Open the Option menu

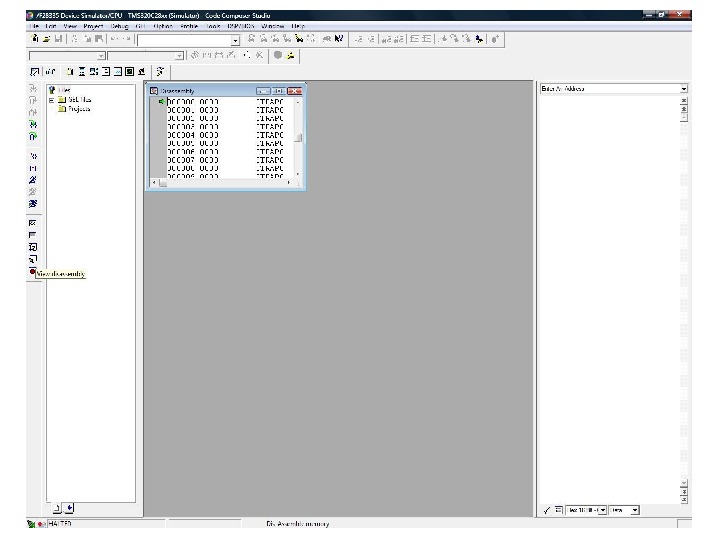[163, 26]
